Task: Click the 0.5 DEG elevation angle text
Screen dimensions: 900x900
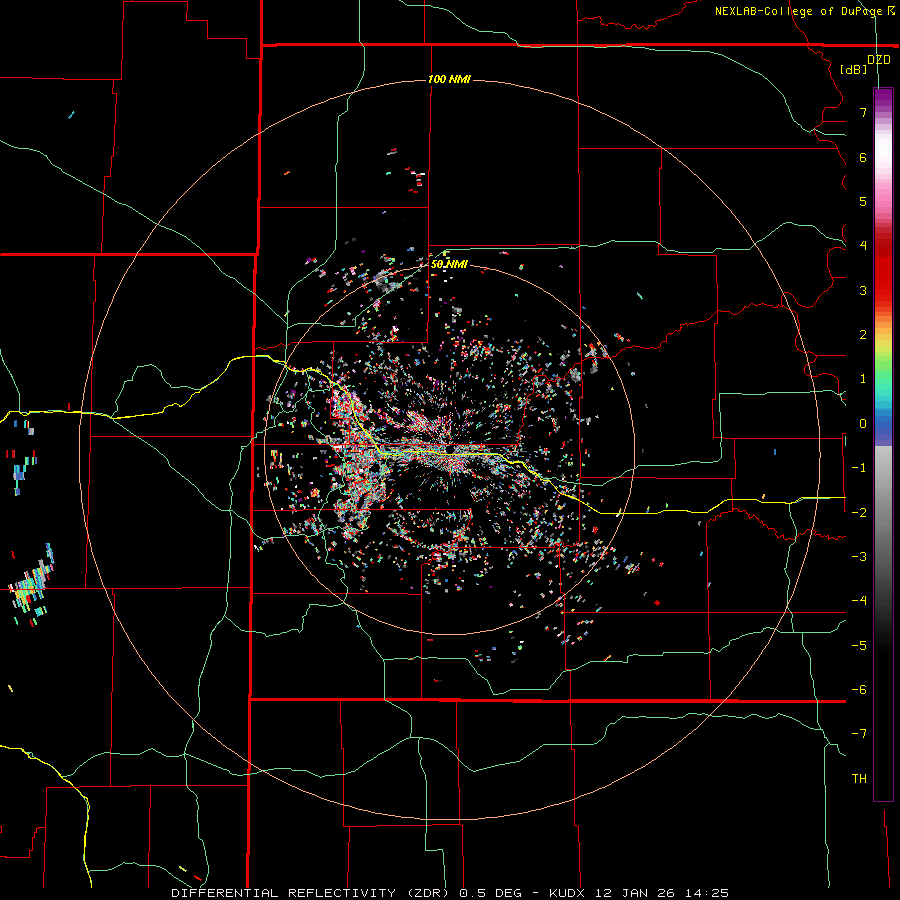Action: [x=490, y=893]
